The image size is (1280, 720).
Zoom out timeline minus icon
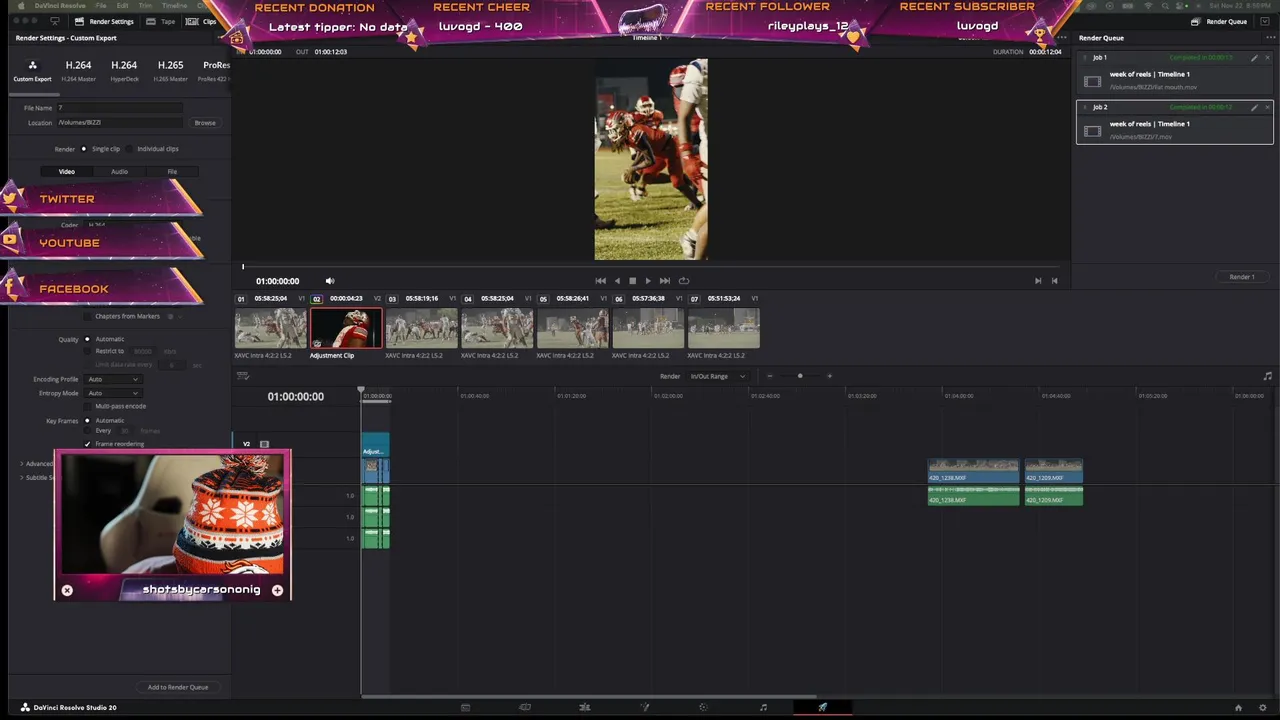[770, 376]
